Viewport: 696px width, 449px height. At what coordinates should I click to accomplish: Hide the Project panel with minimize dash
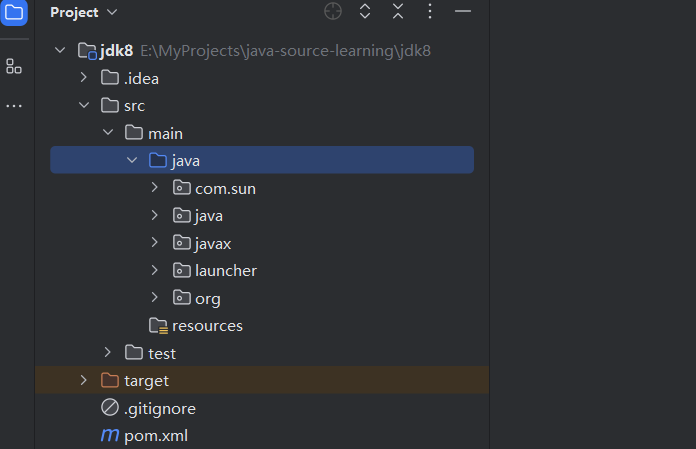[x=462, y=12]
